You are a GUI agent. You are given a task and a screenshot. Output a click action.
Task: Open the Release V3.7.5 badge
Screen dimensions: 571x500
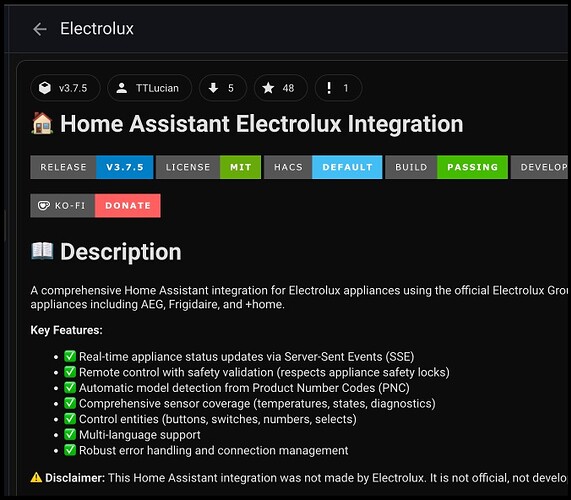click(x=92, y=167)
